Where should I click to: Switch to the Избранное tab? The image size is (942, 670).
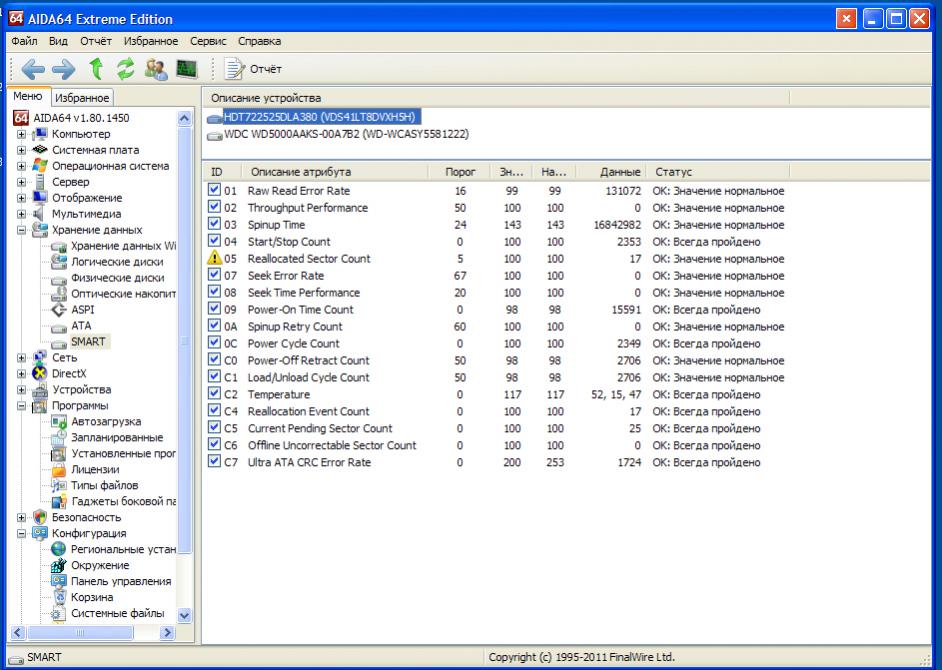pos(82,98)
